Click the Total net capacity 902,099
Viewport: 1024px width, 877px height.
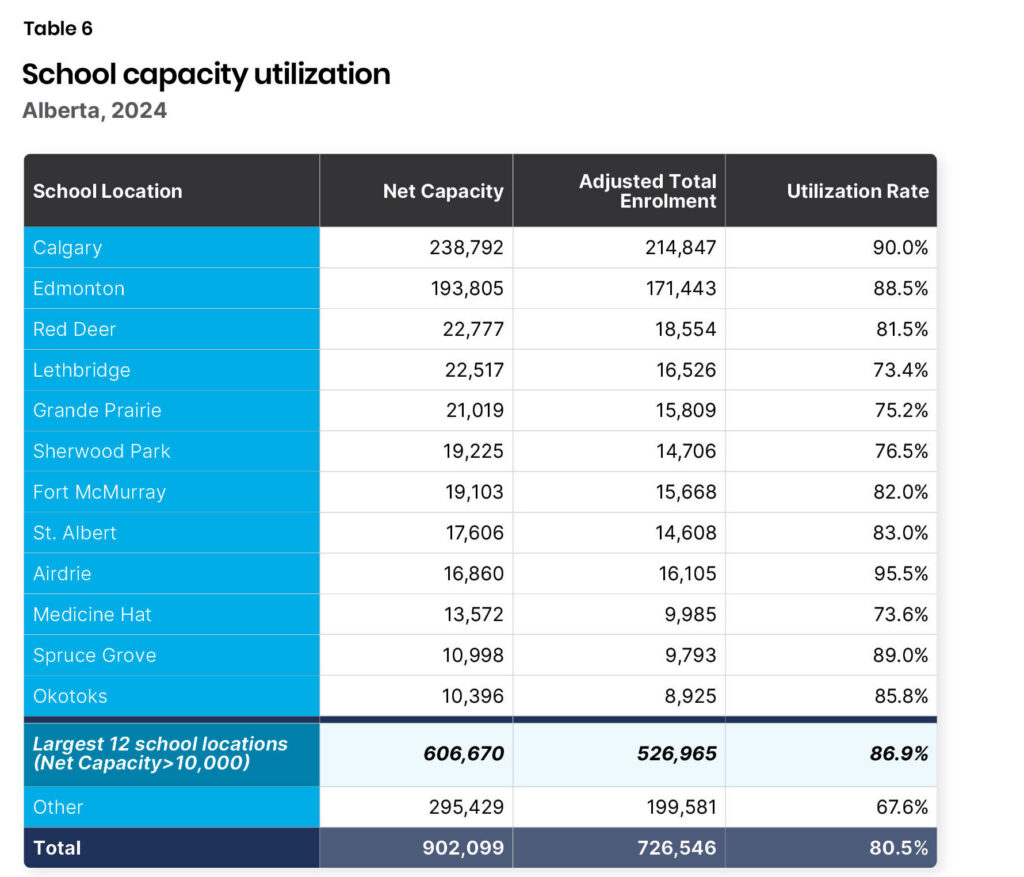click(x=463, y=848)
